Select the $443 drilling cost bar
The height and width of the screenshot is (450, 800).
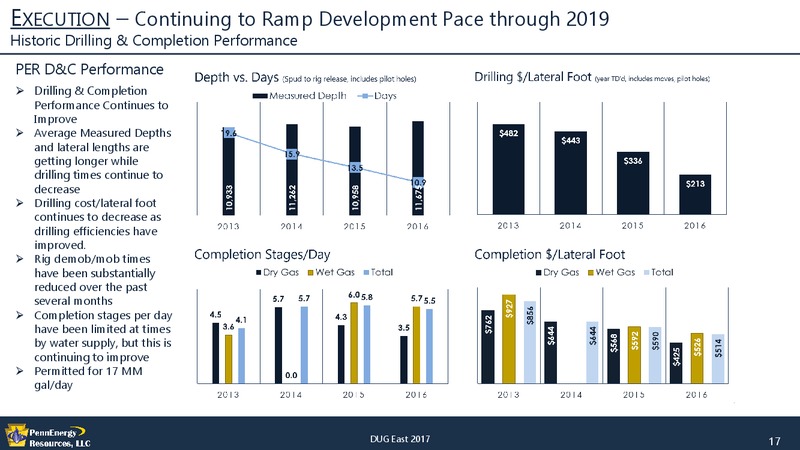[570, 173]
